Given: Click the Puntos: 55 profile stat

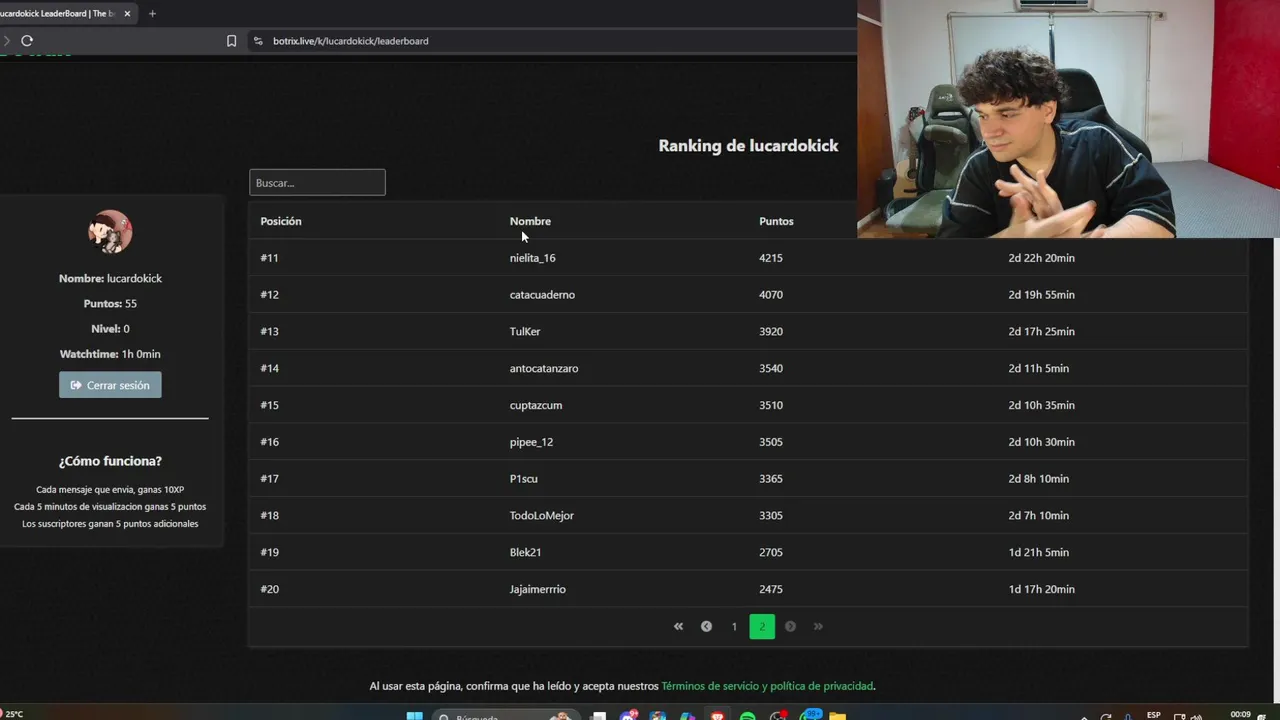Looking at the screenshot, I should pyautogui.click(x=110, y=303).
